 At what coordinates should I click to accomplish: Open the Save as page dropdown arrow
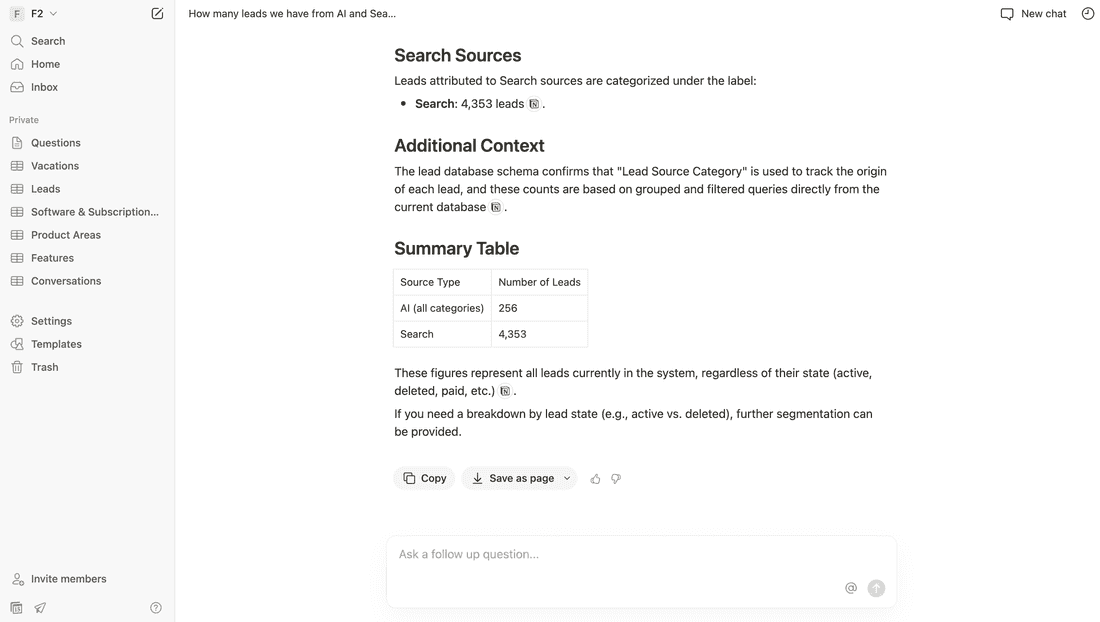coord(567,479)
